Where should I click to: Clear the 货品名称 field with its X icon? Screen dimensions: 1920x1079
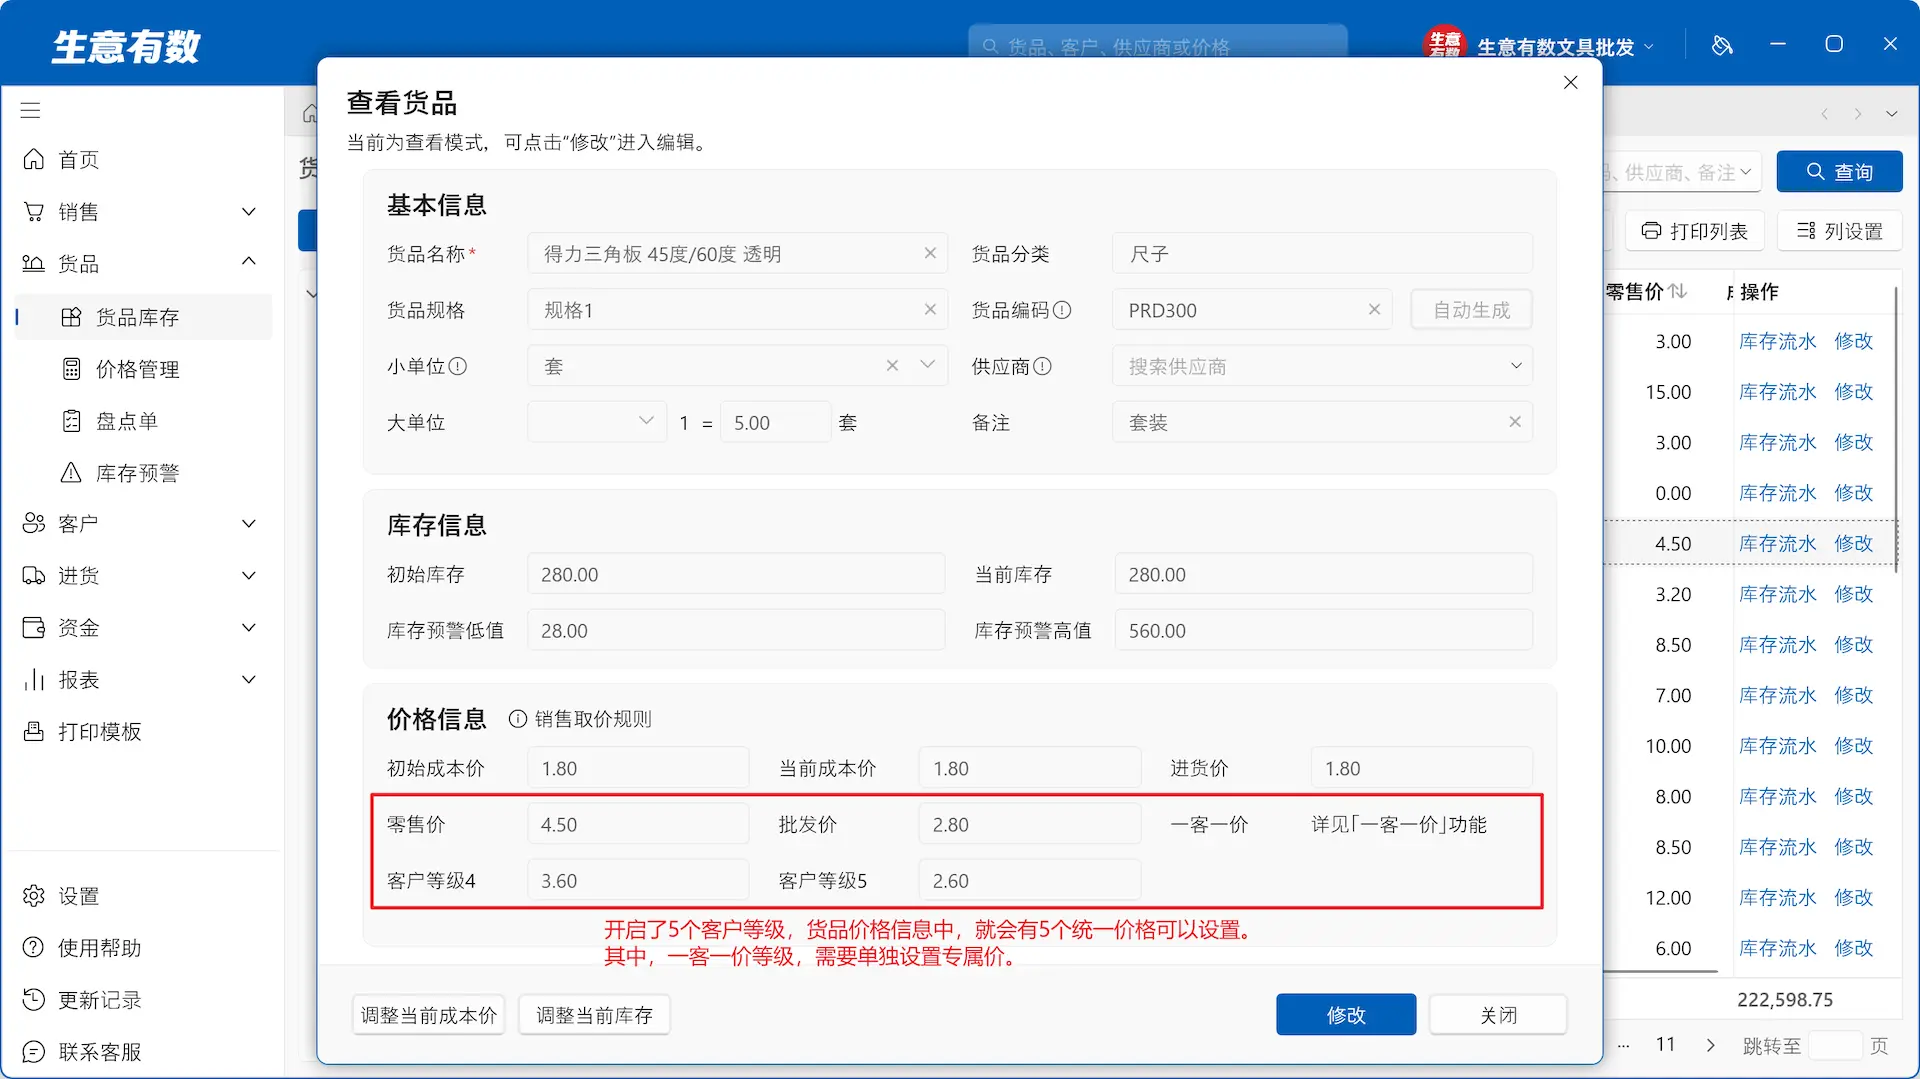point(930,253)
